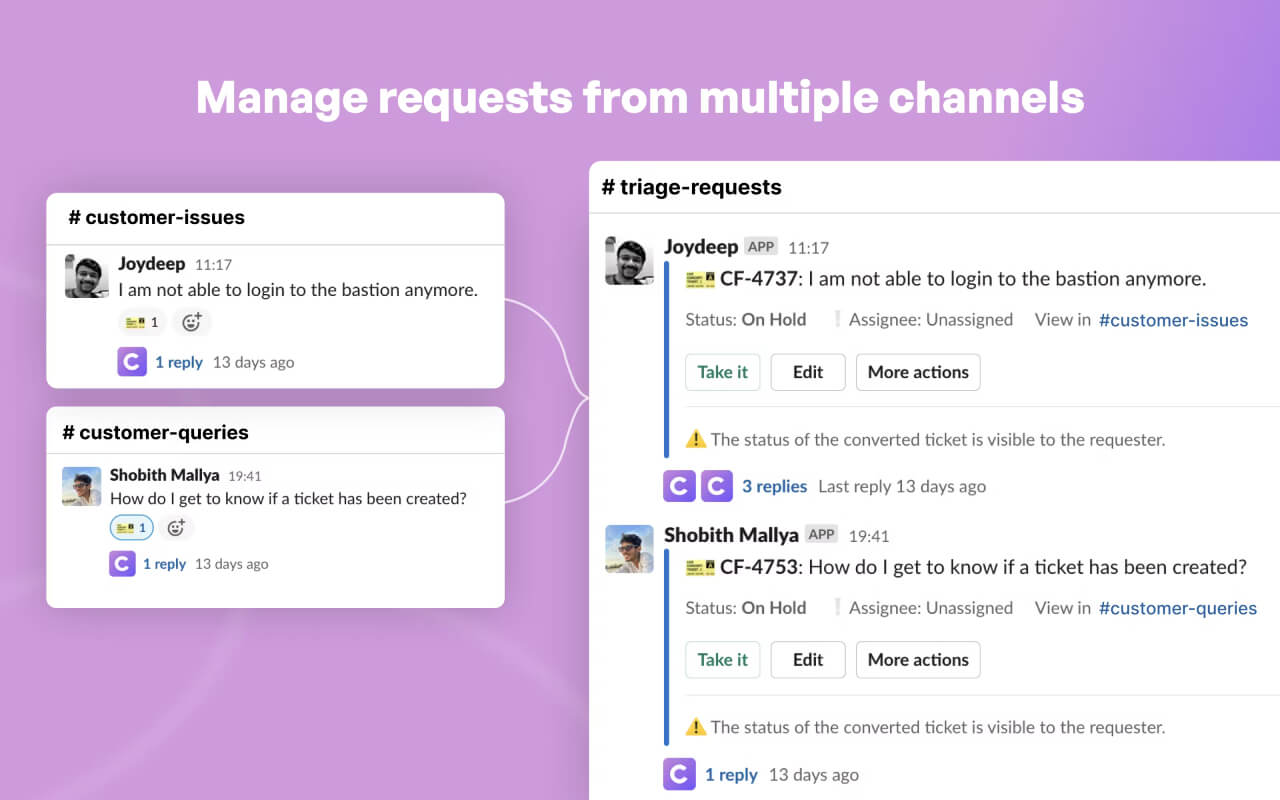Click the APP badge next to Shobith Mallya
The image size is (1280, 800).
822,535
